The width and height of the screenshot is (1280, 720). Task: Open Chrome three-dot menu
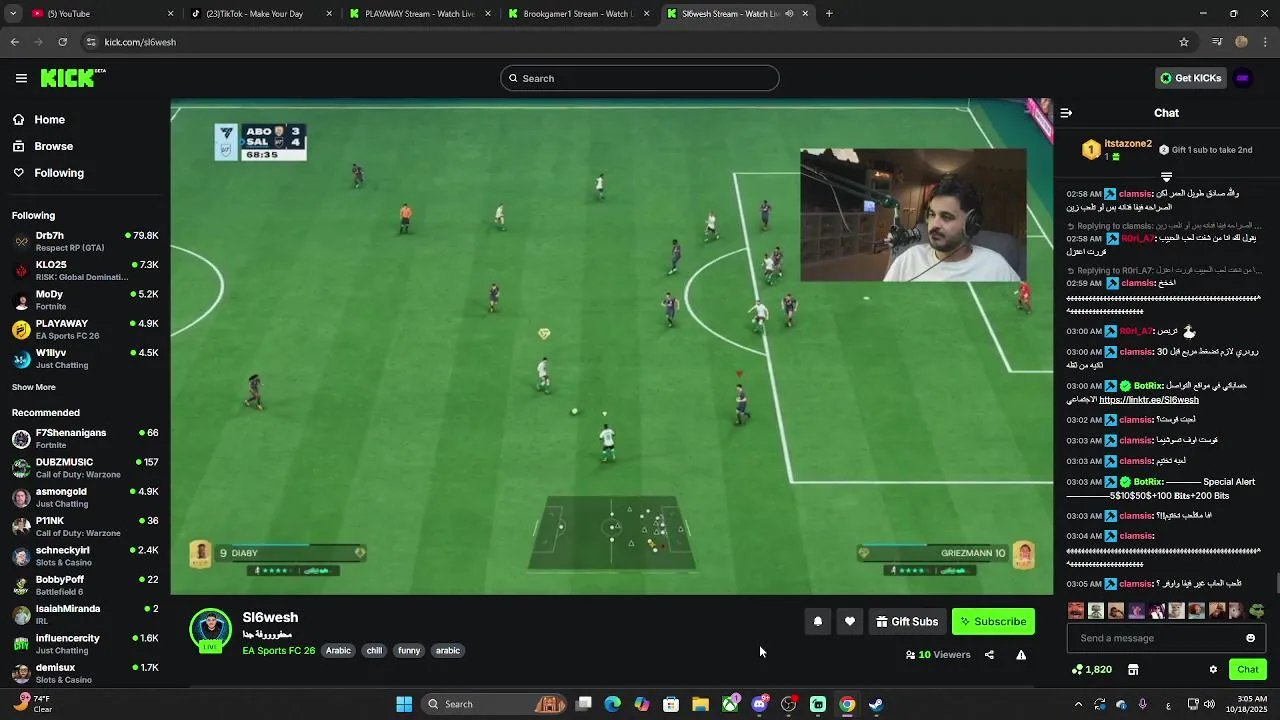[x=1266, y=42]
